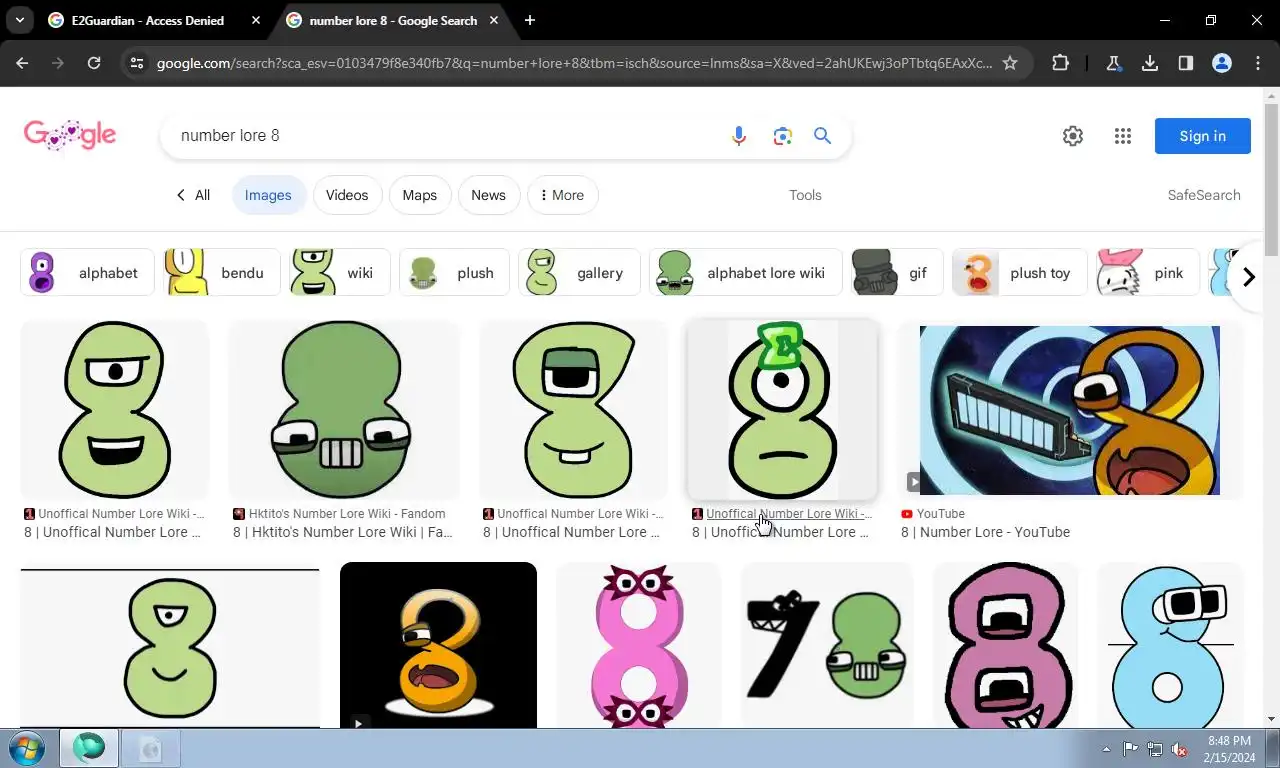Open light blue 8 with glasses image

1171,644
